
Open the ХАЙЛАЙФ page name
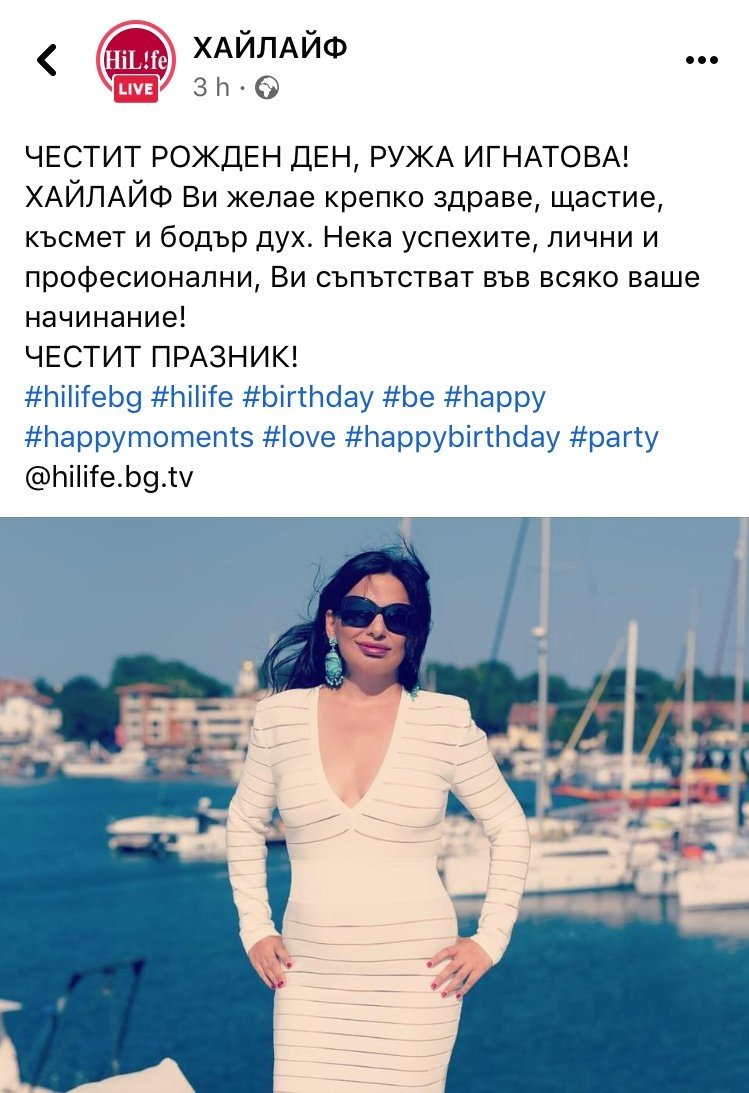click(x=270, y=47)
